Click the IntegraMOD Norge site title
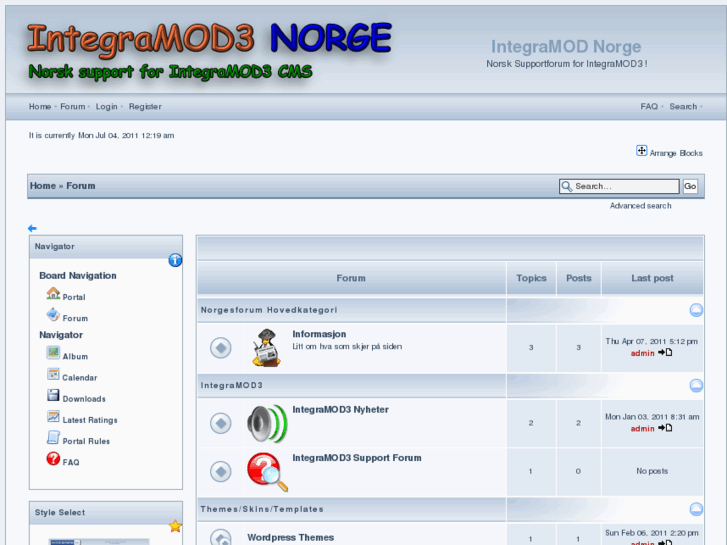 (x=566, y=47)
